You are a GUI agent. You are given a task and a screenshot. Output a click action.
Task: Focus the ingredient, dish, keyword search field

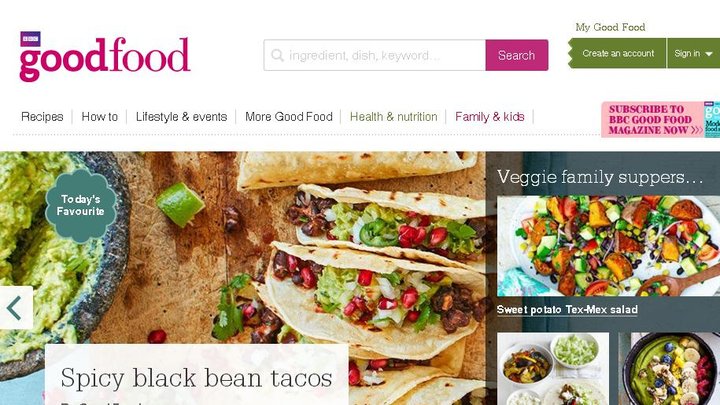(375, 55)
